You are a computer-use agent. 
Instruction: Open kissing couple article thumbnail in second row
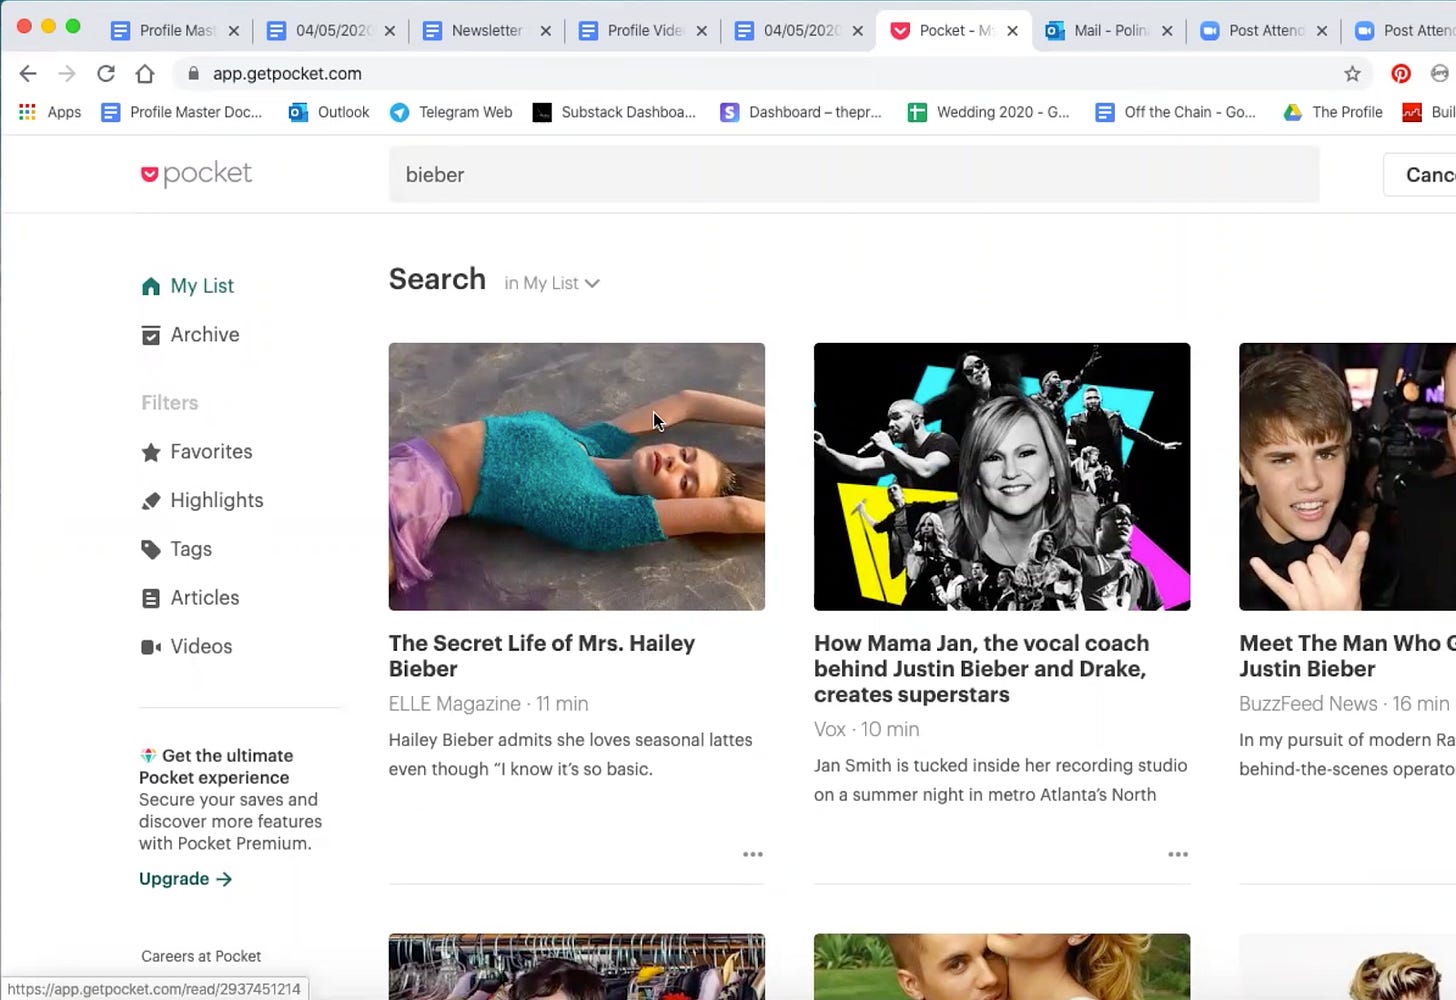point(1002,967)
